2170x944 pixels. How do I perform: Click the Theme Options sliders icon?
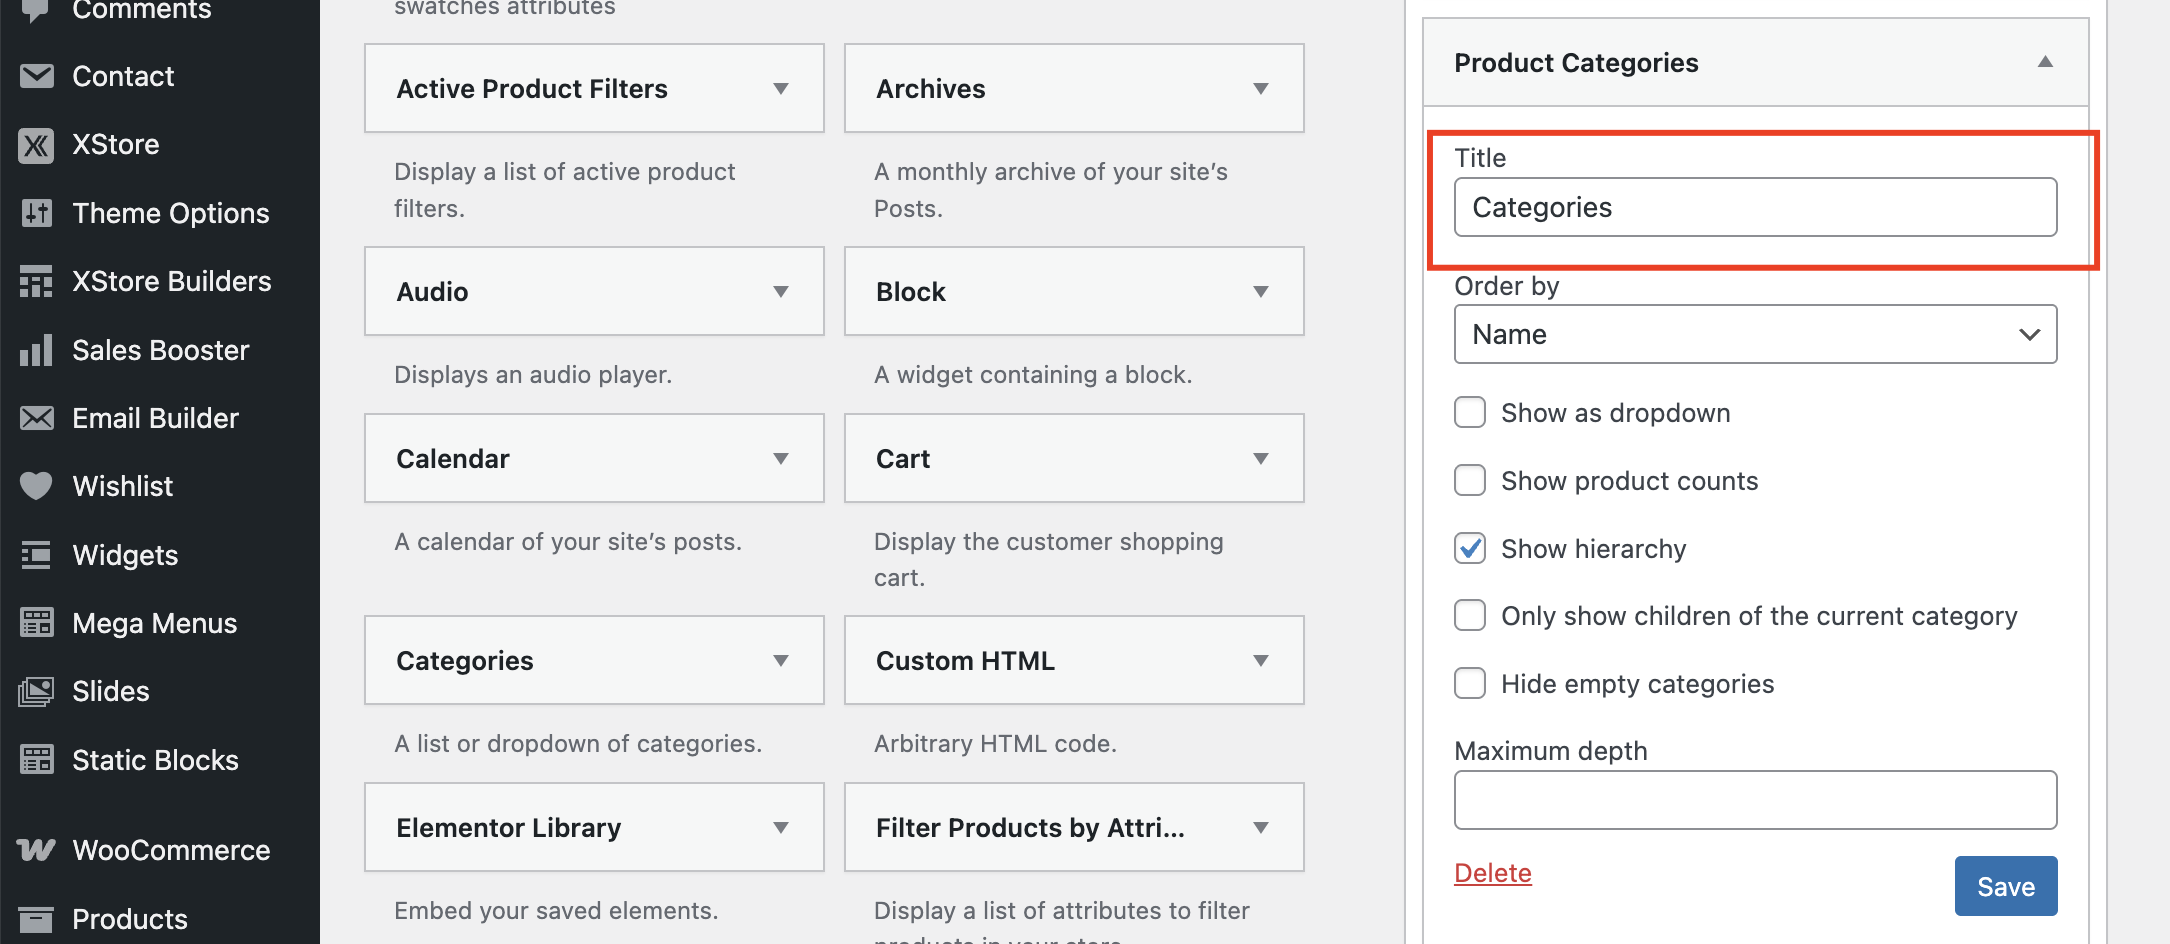(x=36, y=213)
